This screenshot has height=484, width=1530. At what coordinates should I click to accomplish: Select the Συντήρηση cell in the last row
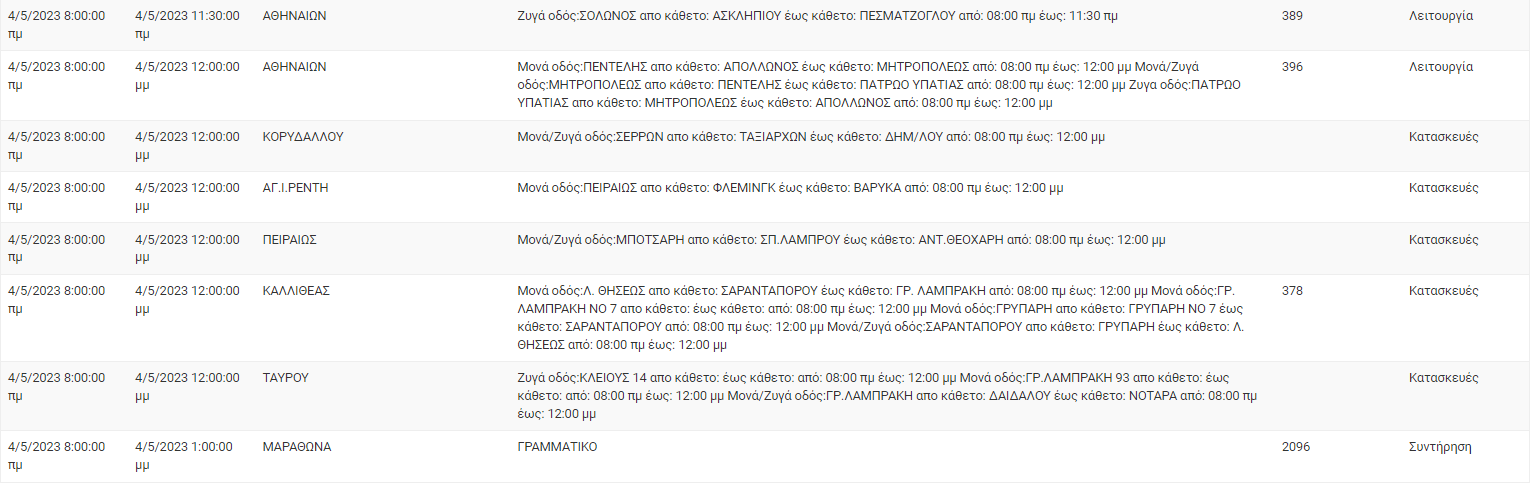[x=1440, y=447]
